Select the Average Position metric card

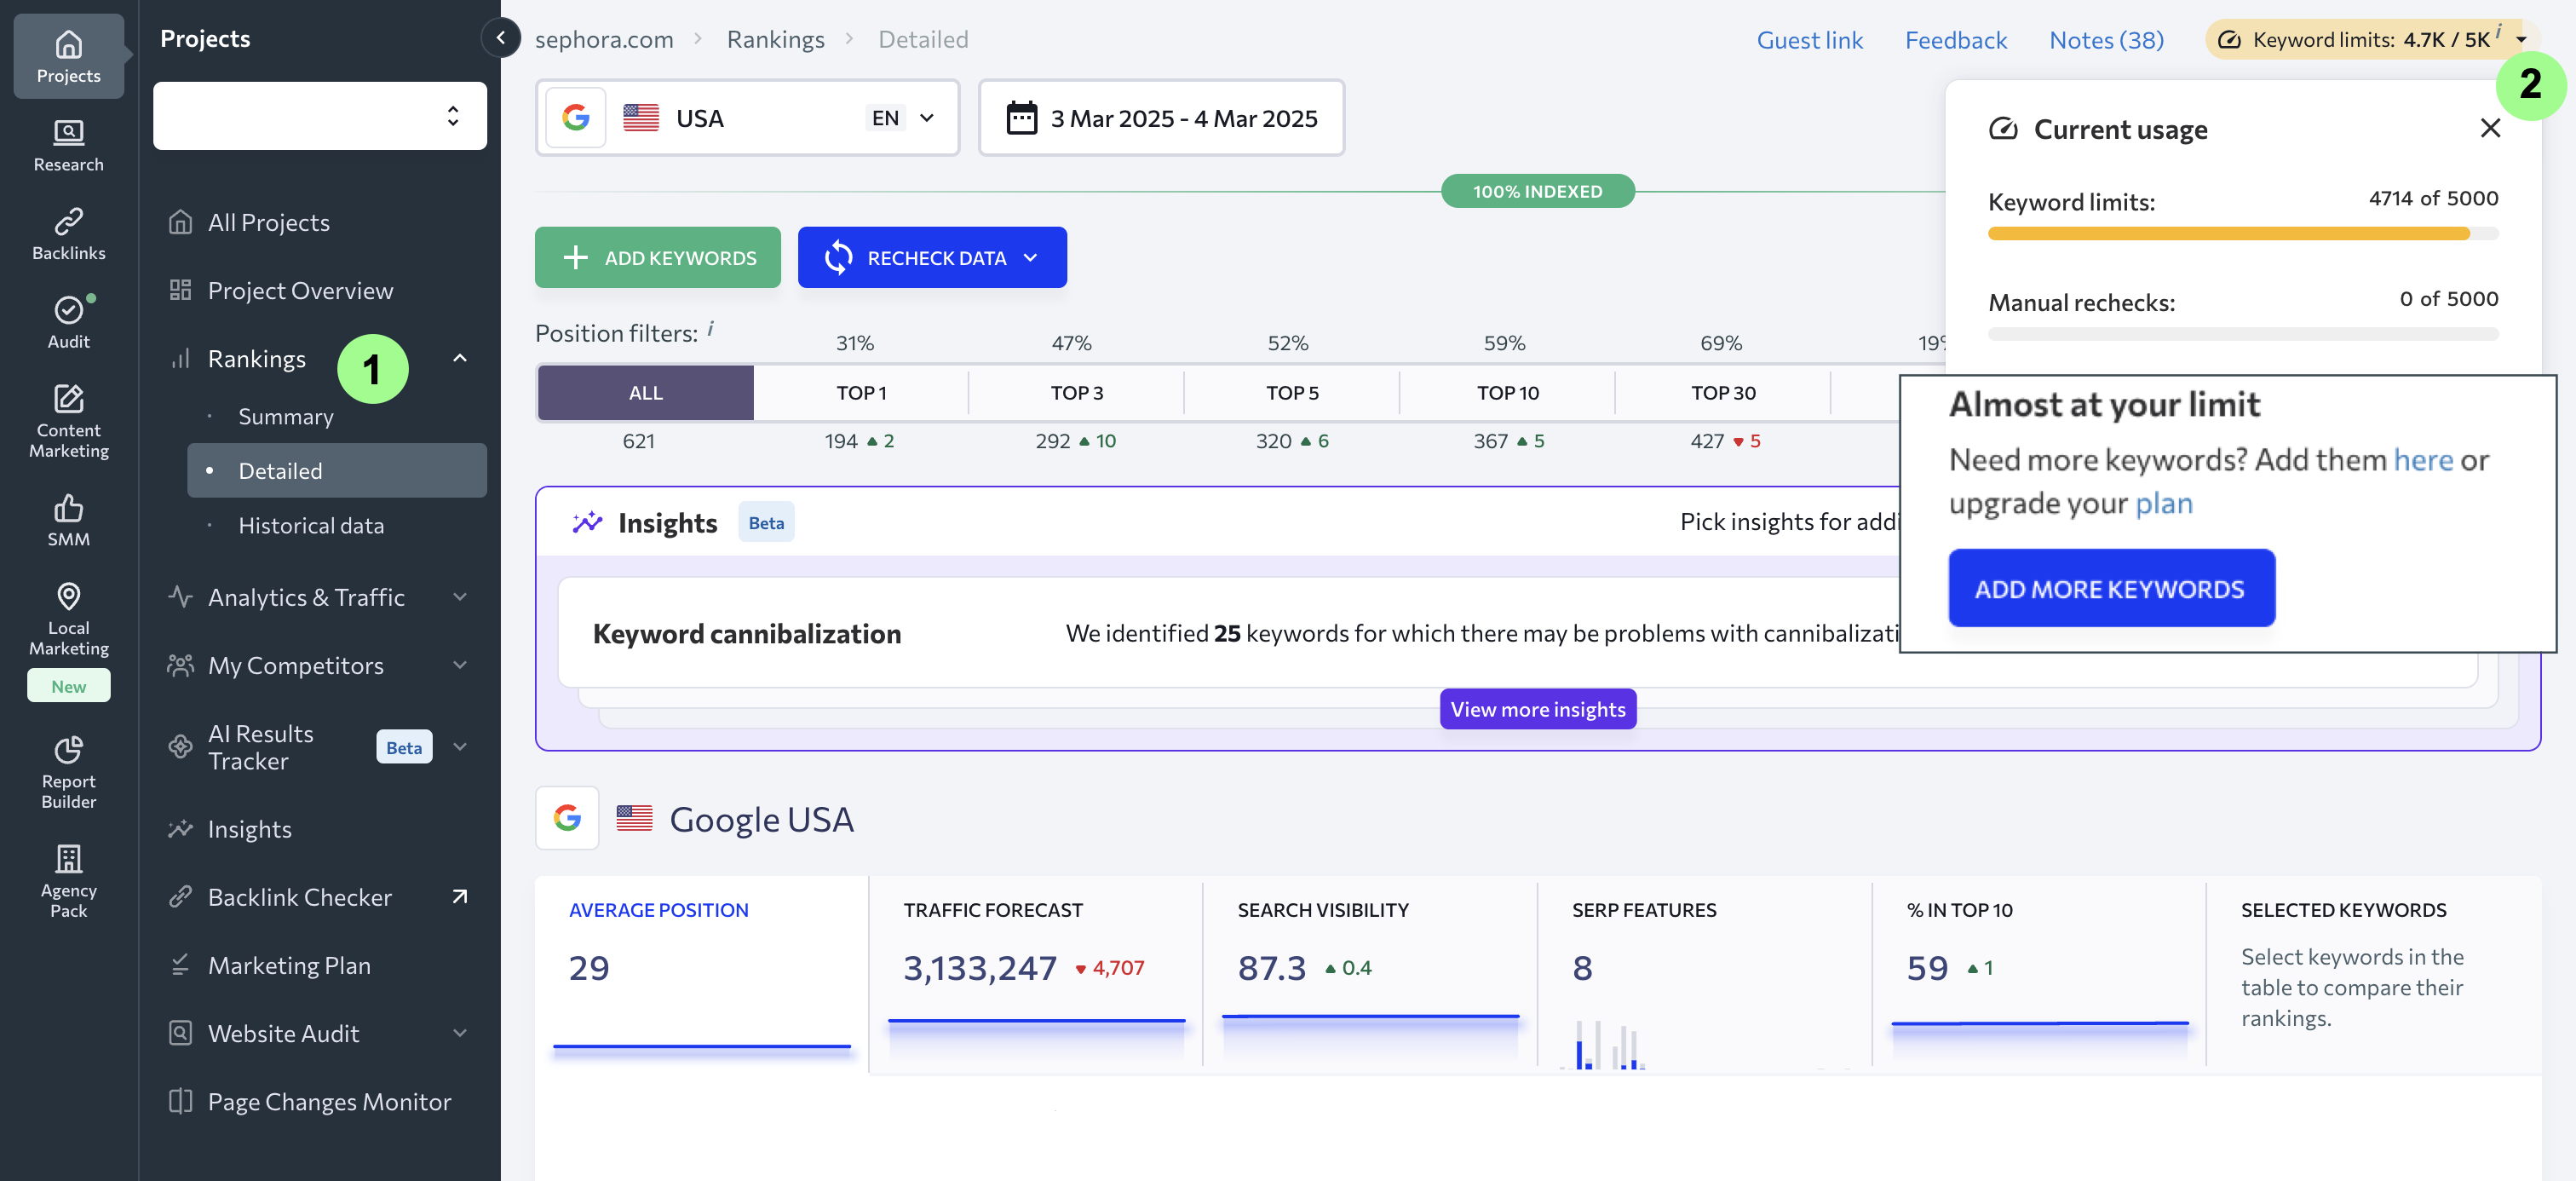[x=702, y=975]
